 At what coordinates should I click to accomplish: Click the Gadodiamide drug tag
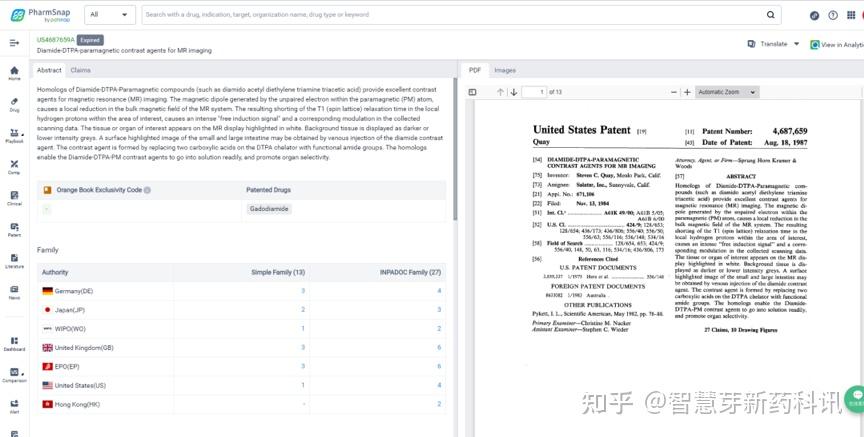(x=268, y=209)
